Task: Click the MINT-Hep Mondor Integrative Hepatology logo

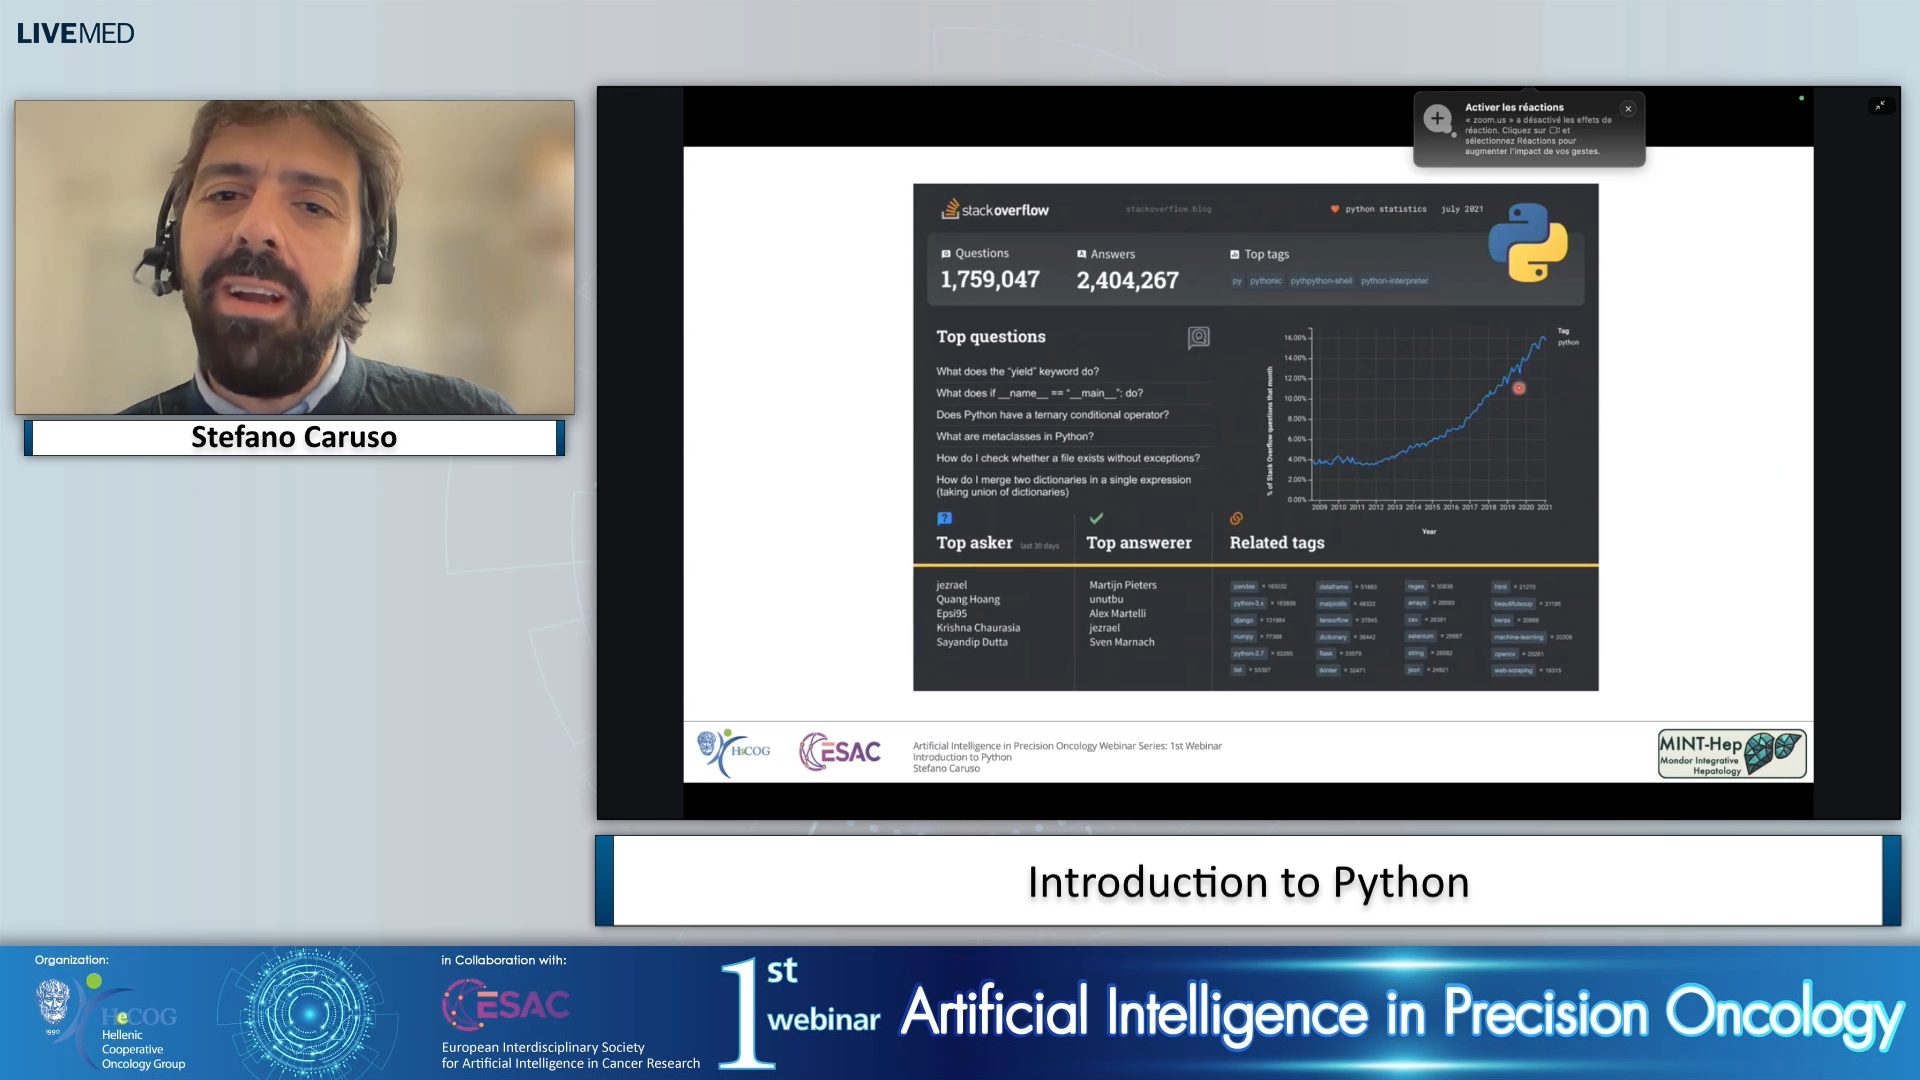Action: pos(1731,754)
